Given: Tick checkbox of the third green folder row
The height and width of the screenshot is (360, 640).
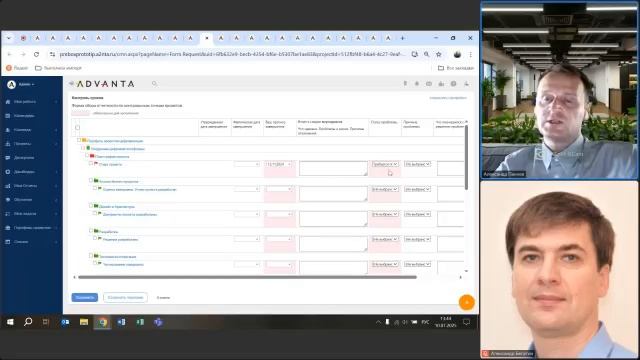Looking at the screenshot, I should (x=91, y=231).
